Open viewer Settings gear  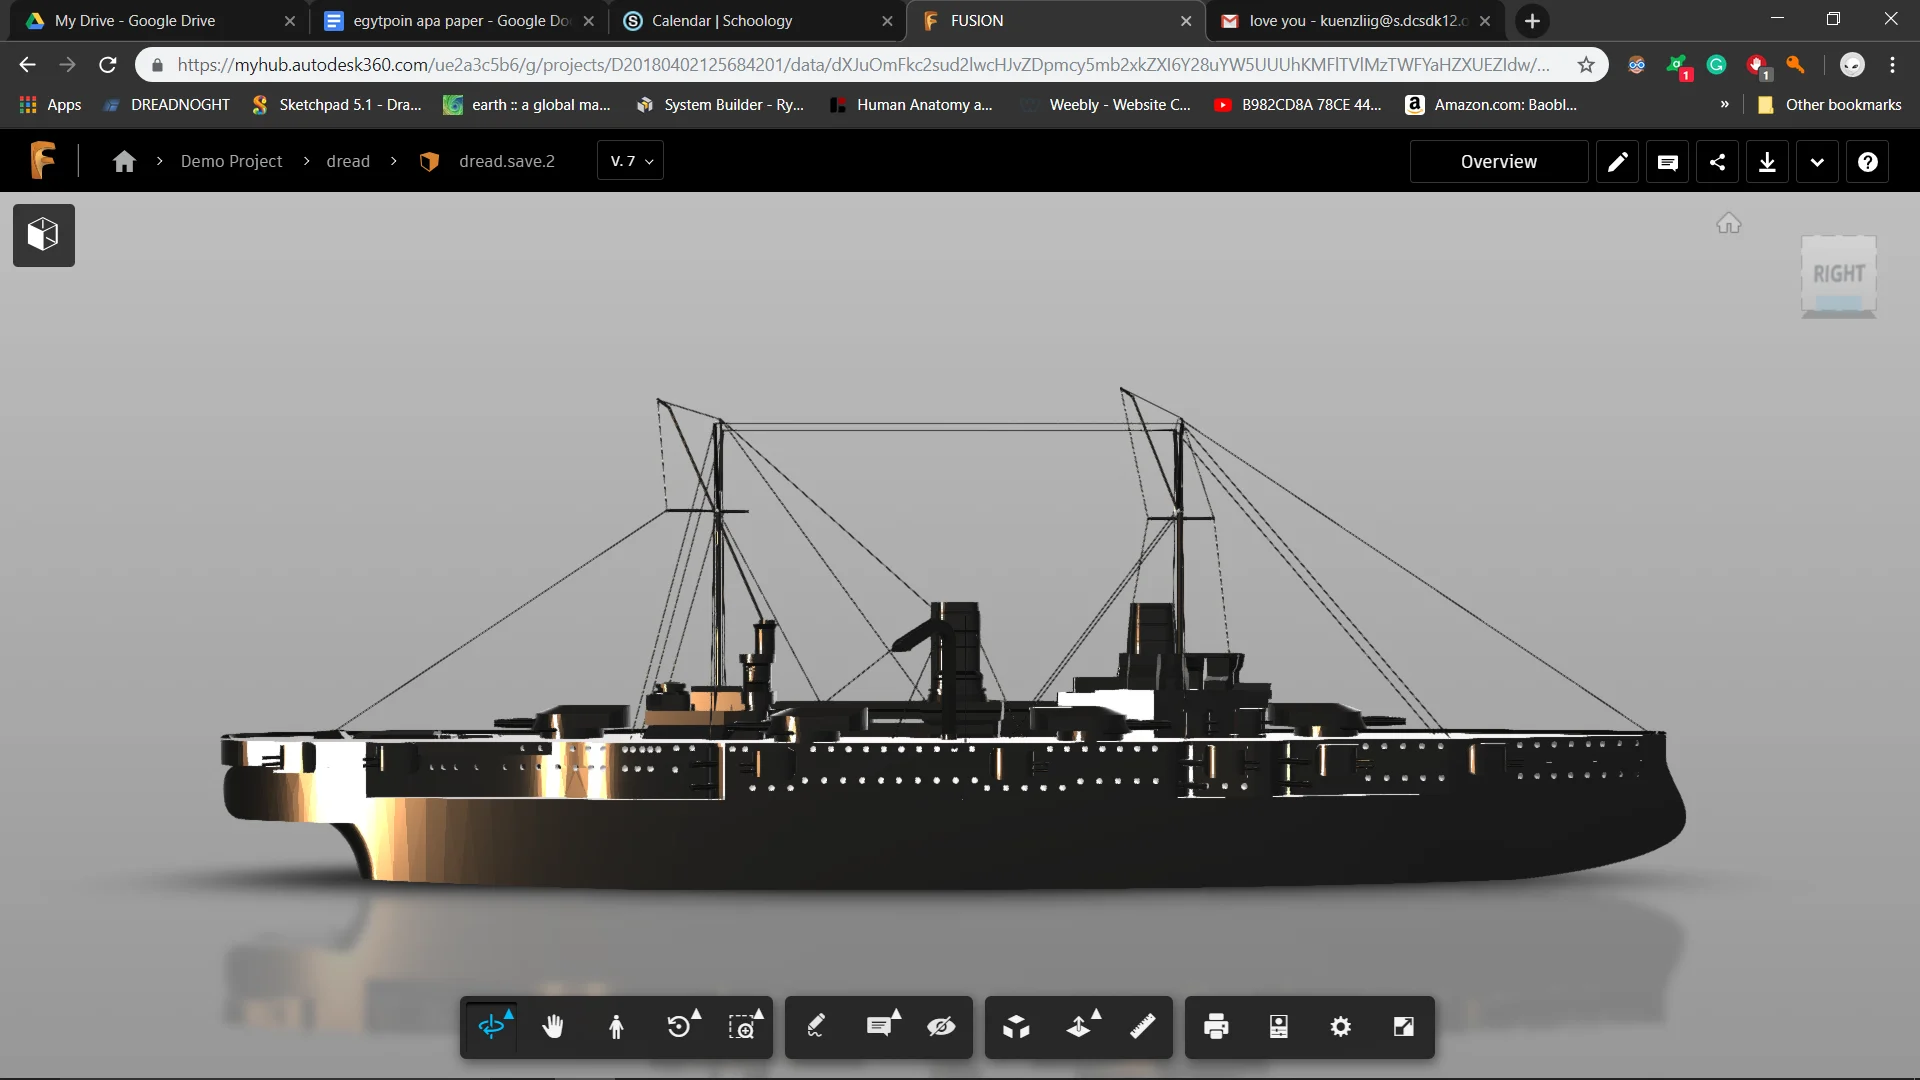[1341, 1027]
